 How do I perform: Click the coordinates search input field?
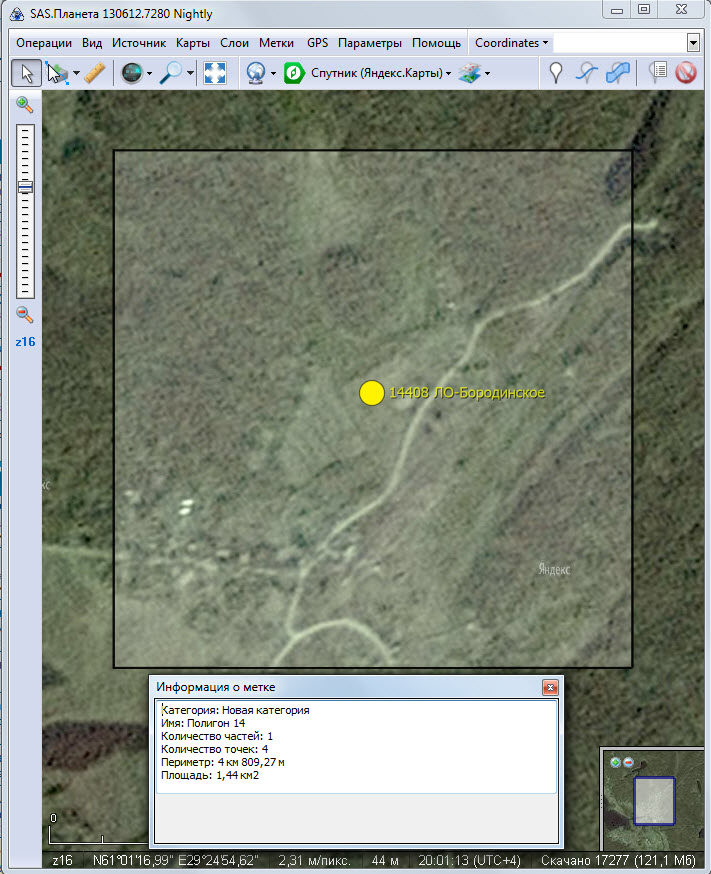click(x=620, y=43)
